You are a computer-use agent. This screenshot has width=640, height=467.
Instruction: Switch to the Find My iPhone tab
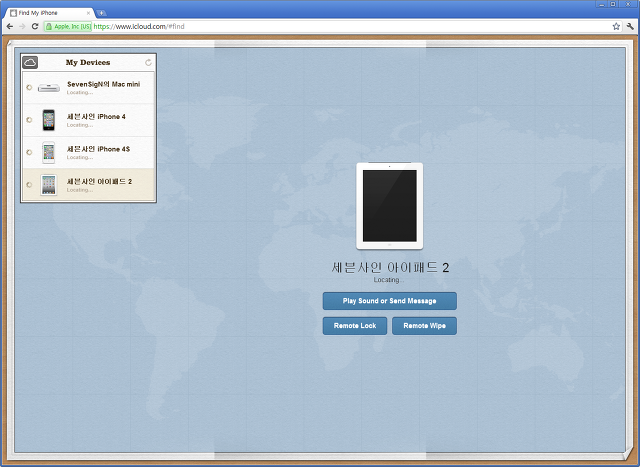tap(49, 13)
